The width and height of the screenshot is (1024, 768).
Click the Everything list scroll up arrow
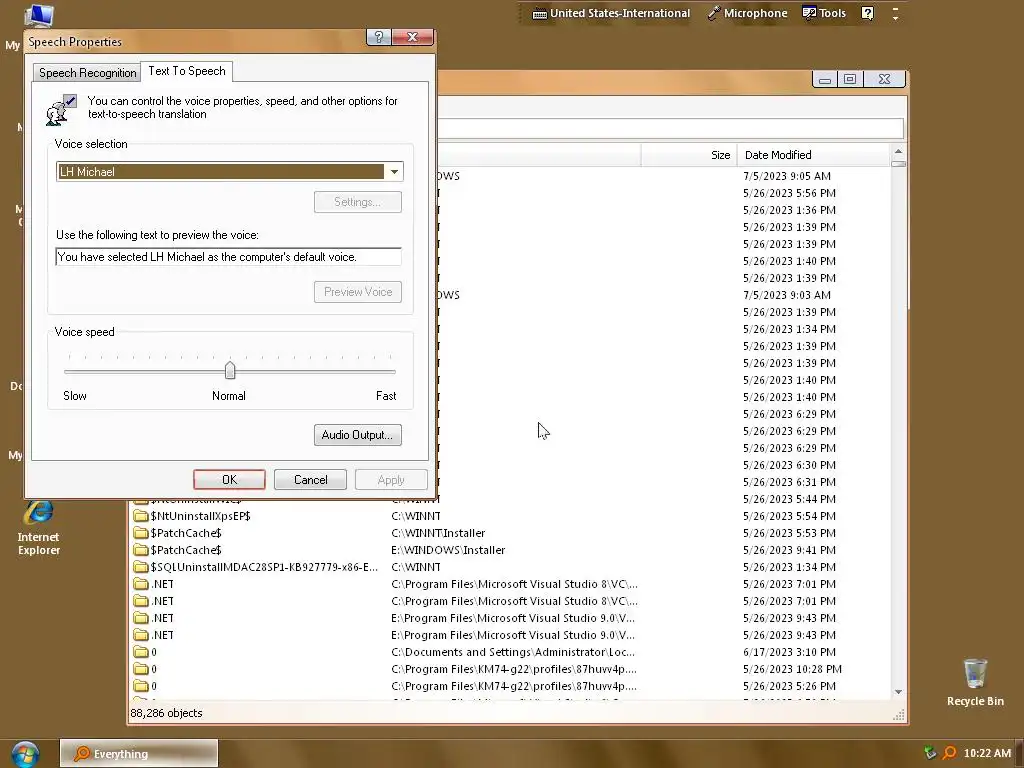[x=899, y=151]
